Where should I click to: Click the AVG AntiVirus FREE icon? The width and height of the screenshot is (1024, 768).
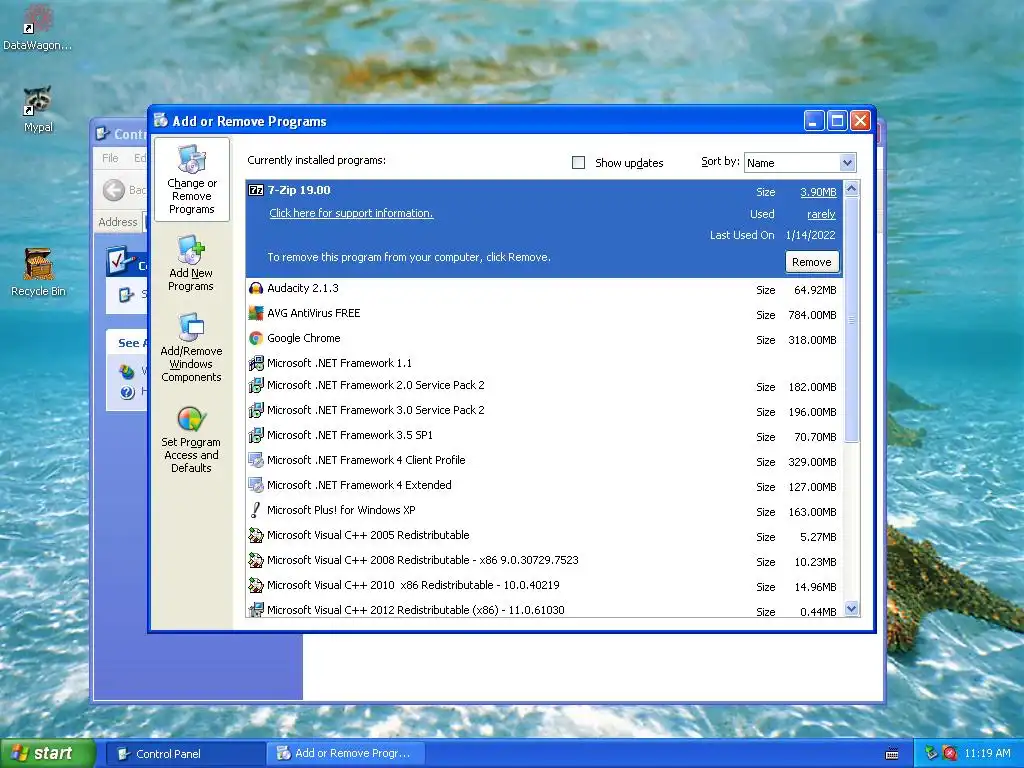[x=256, y=313]
